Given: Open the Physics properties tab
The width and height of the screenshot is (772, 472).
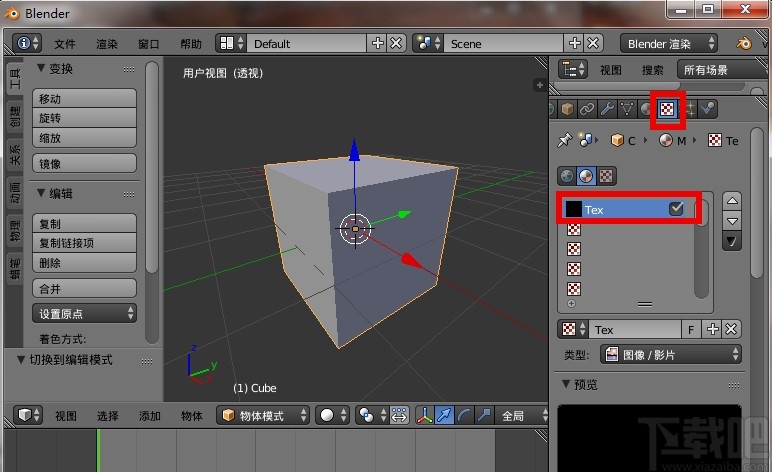Looking at the screenshot, I should [708, 109].
